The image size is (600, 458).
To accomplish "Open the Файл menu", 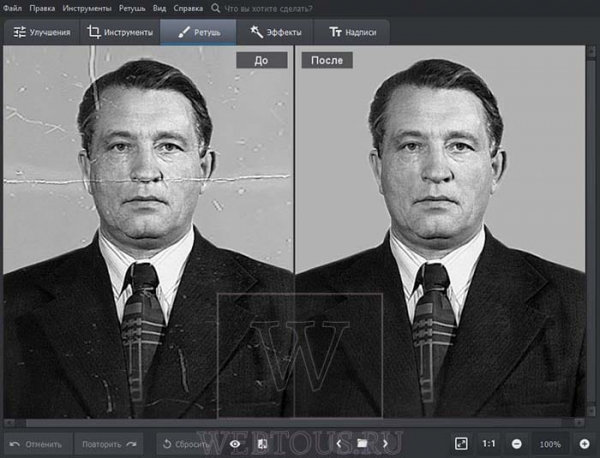I will tap(13, 8).
